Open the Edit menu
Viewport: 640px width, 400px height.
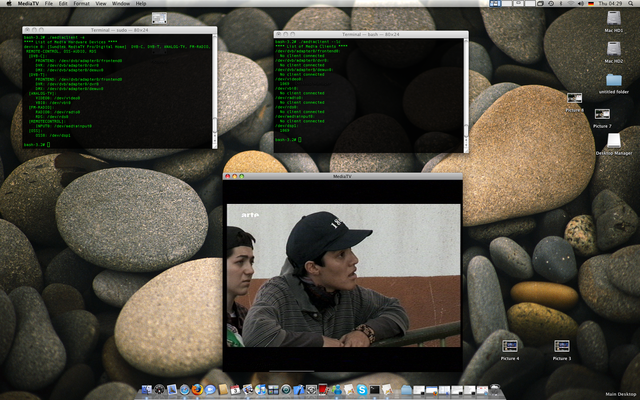(63, 3)
